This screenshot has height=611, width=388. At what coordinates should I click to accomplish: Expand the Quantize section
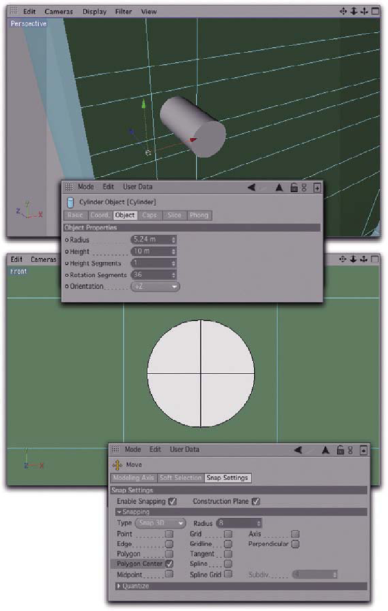[132, 586]
